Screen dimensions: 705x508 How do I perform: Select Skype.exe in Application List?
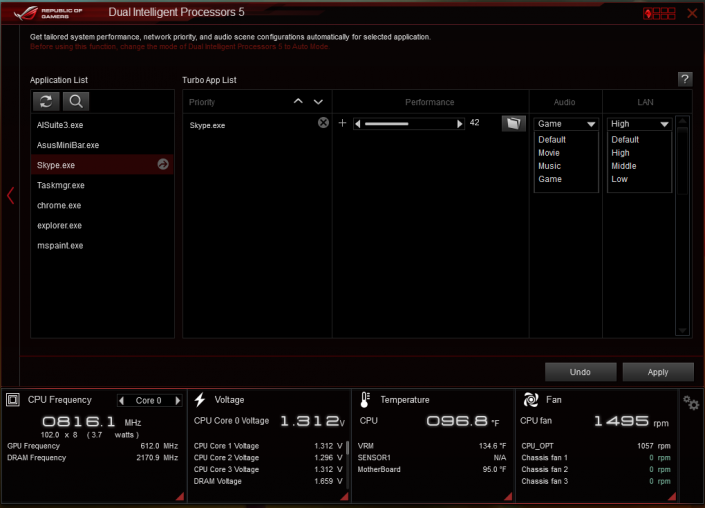[102, 165]
